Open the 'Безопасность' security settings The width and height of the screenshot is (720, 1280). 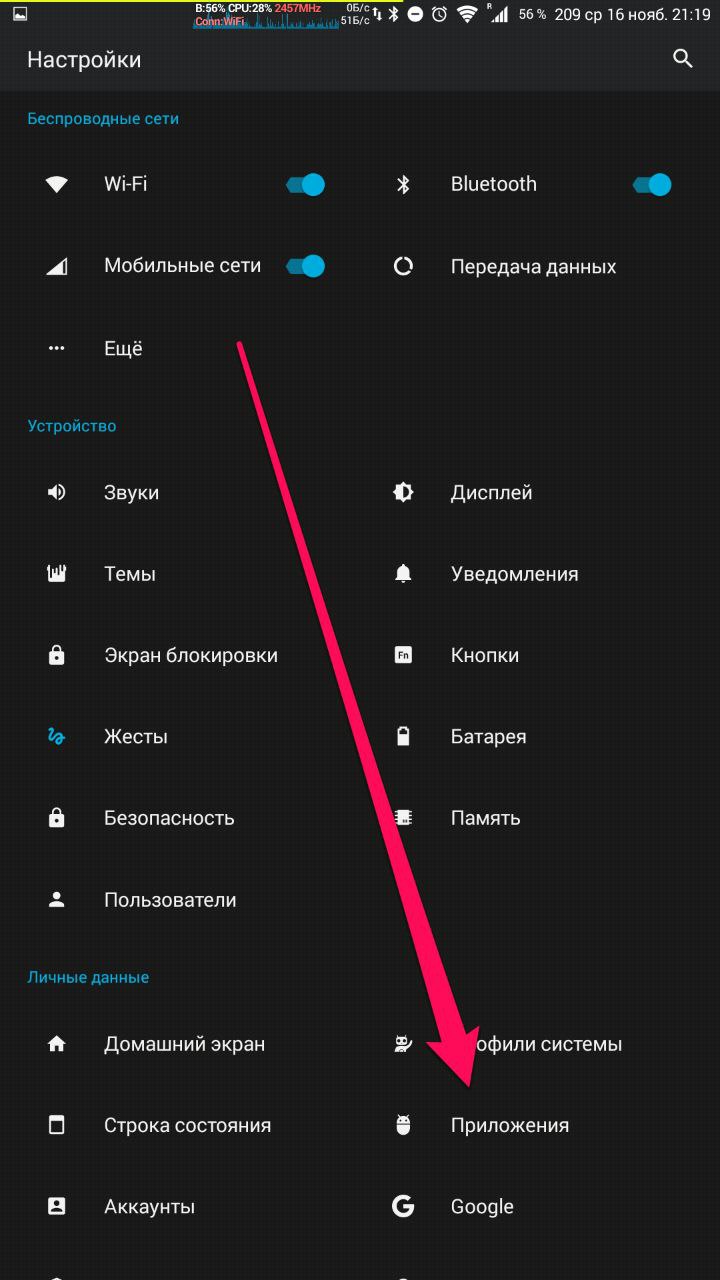(169, 818)
